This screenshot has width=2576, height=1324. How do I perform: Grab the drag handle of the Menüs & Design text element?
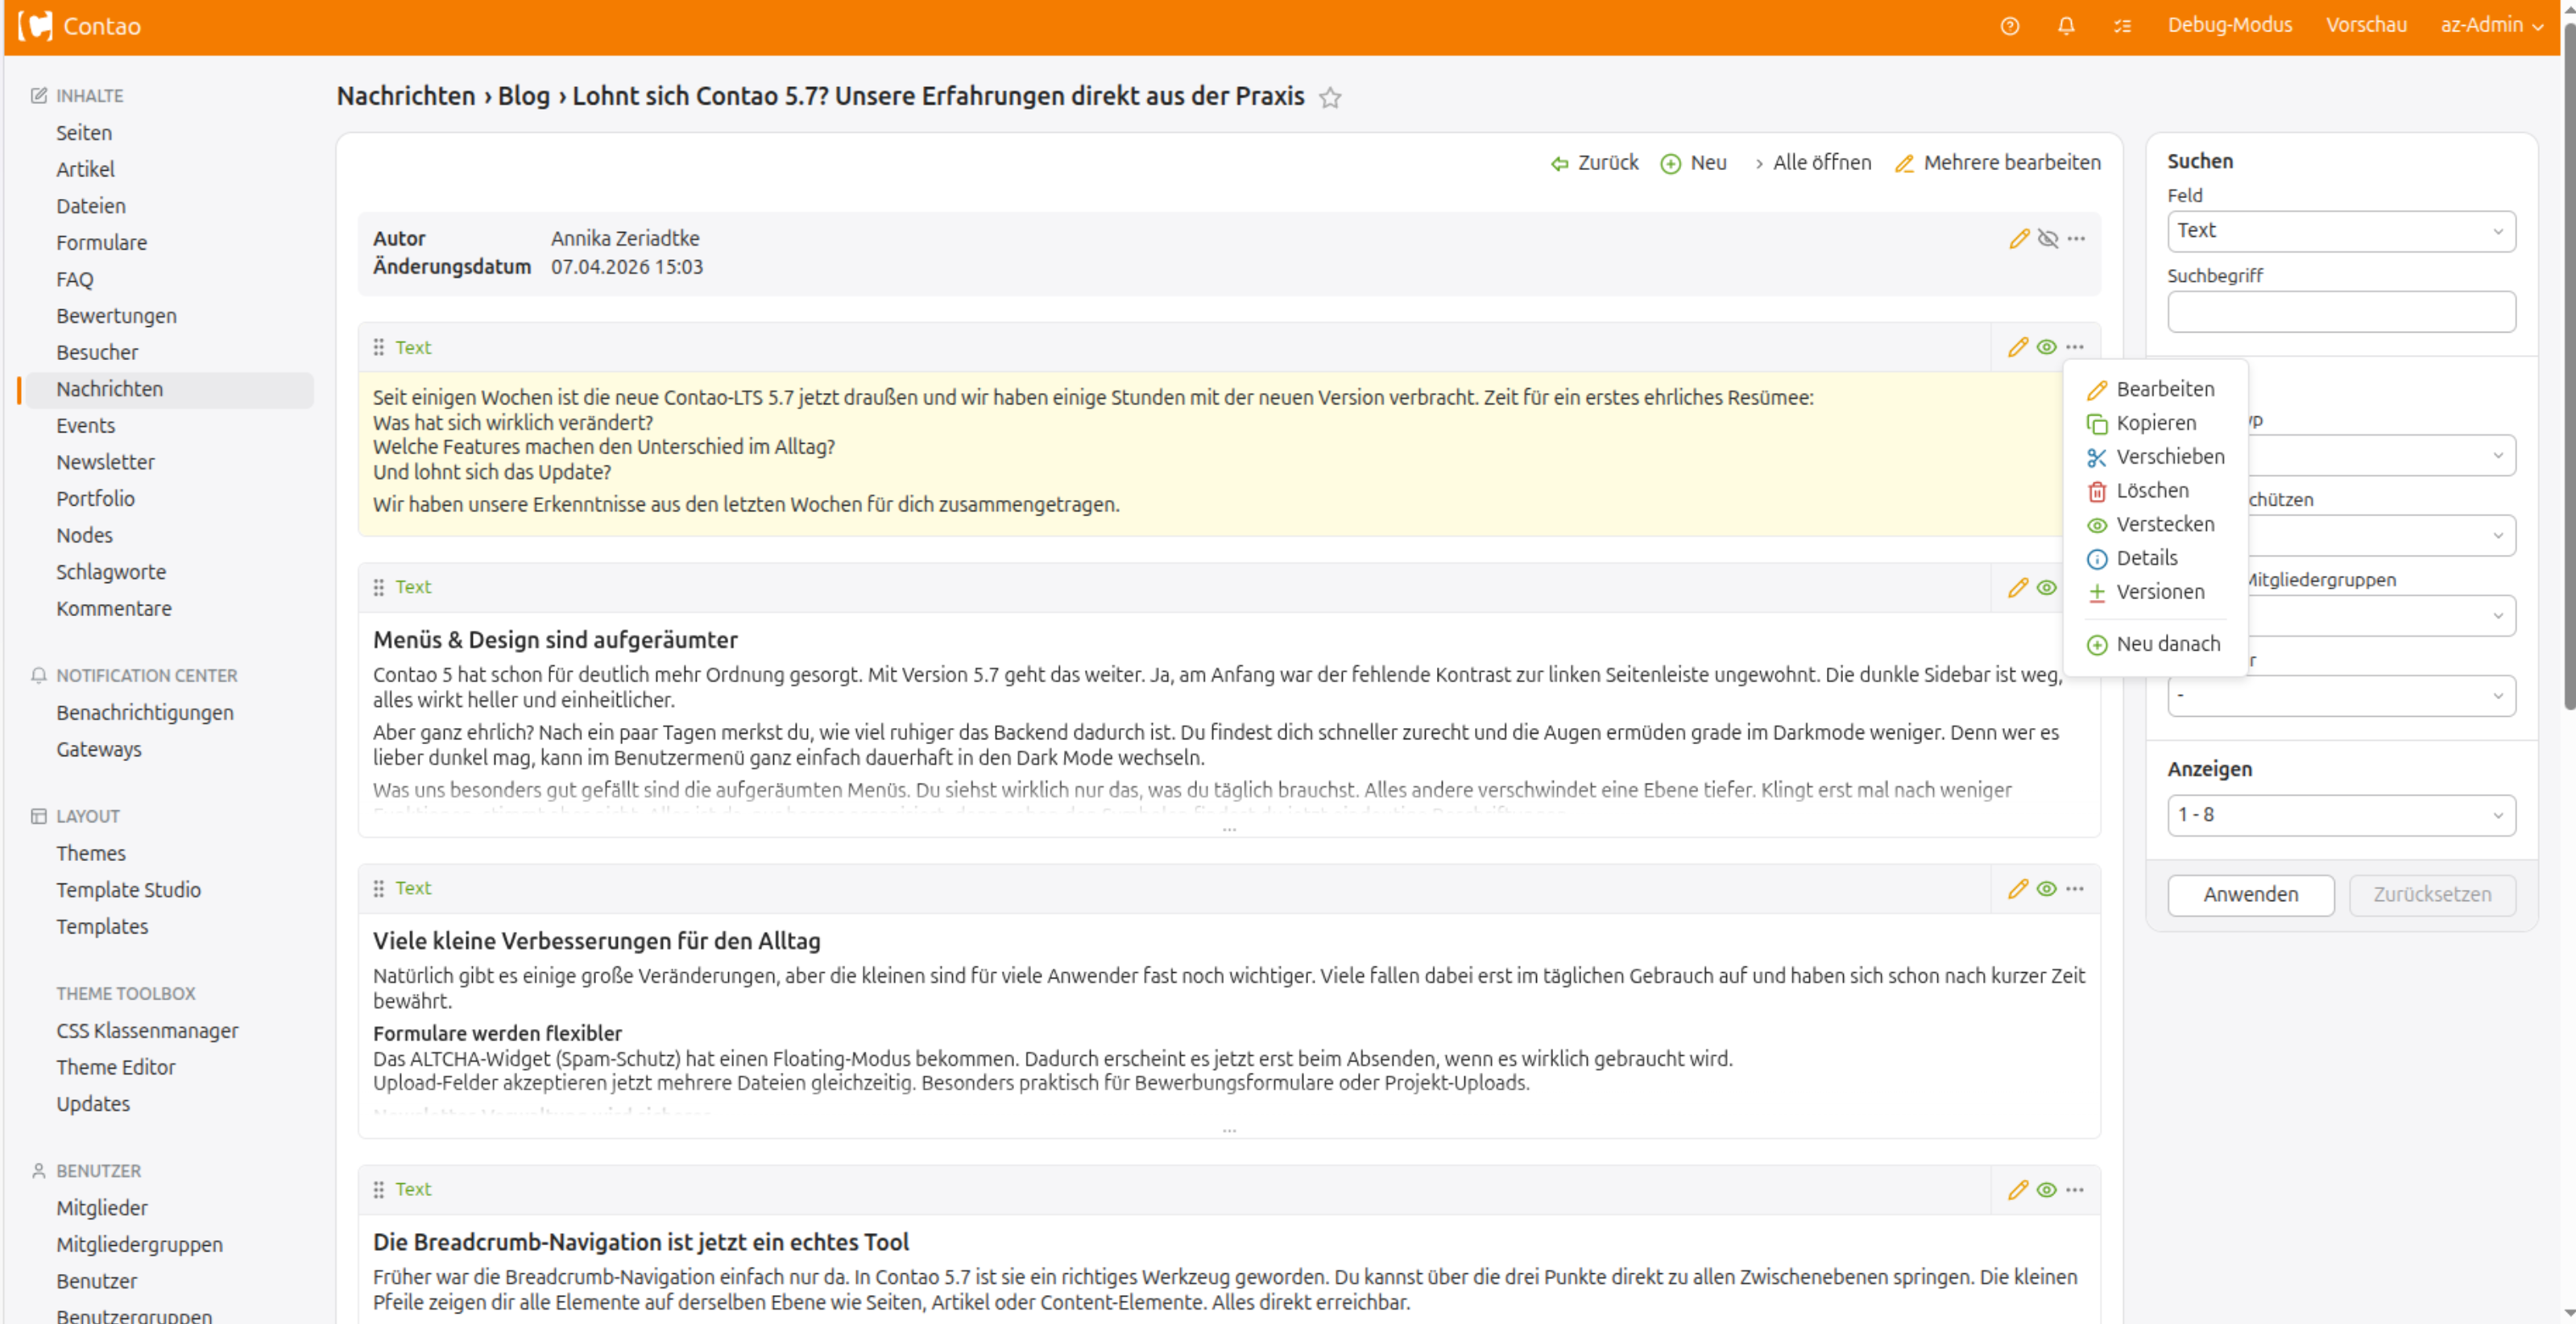pos(379,587)
